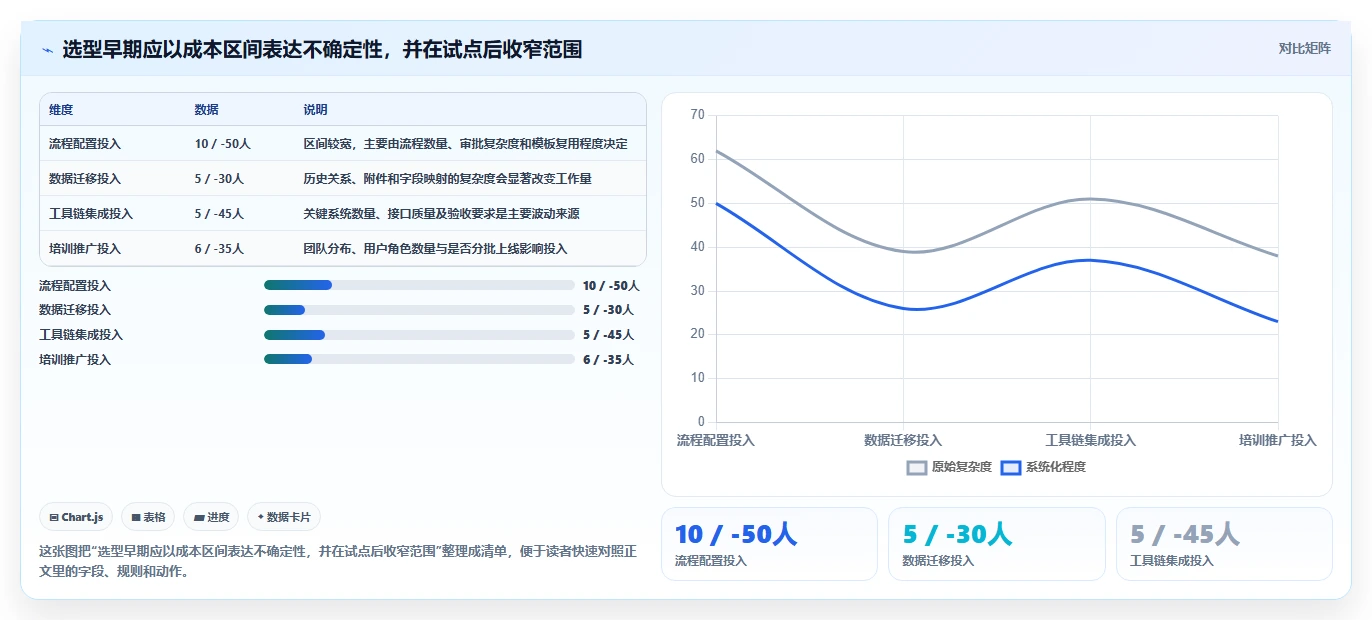Select the 工具链集成投入 cell in the table

(91, 214)
